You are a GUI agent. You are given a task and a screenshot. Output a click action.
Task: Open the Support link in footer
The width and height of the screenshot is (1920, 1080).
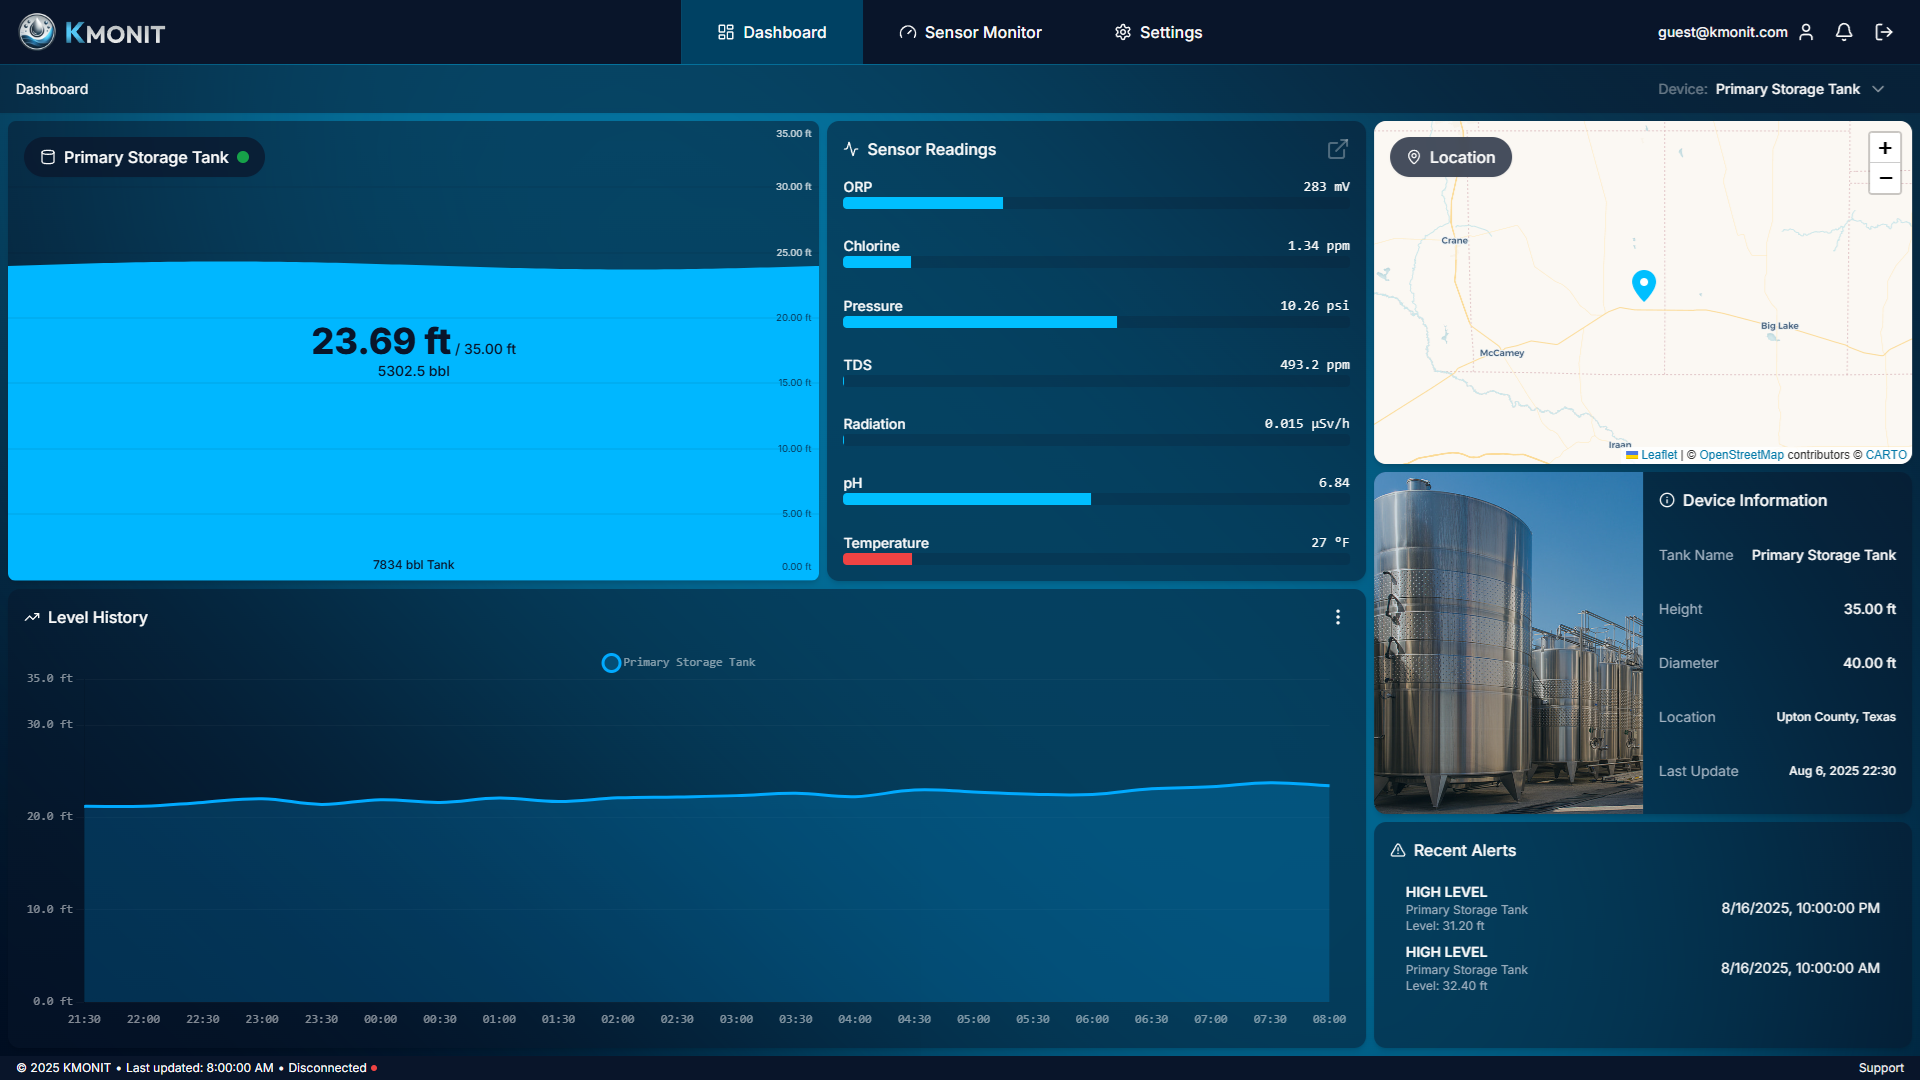[1880, 1068]
